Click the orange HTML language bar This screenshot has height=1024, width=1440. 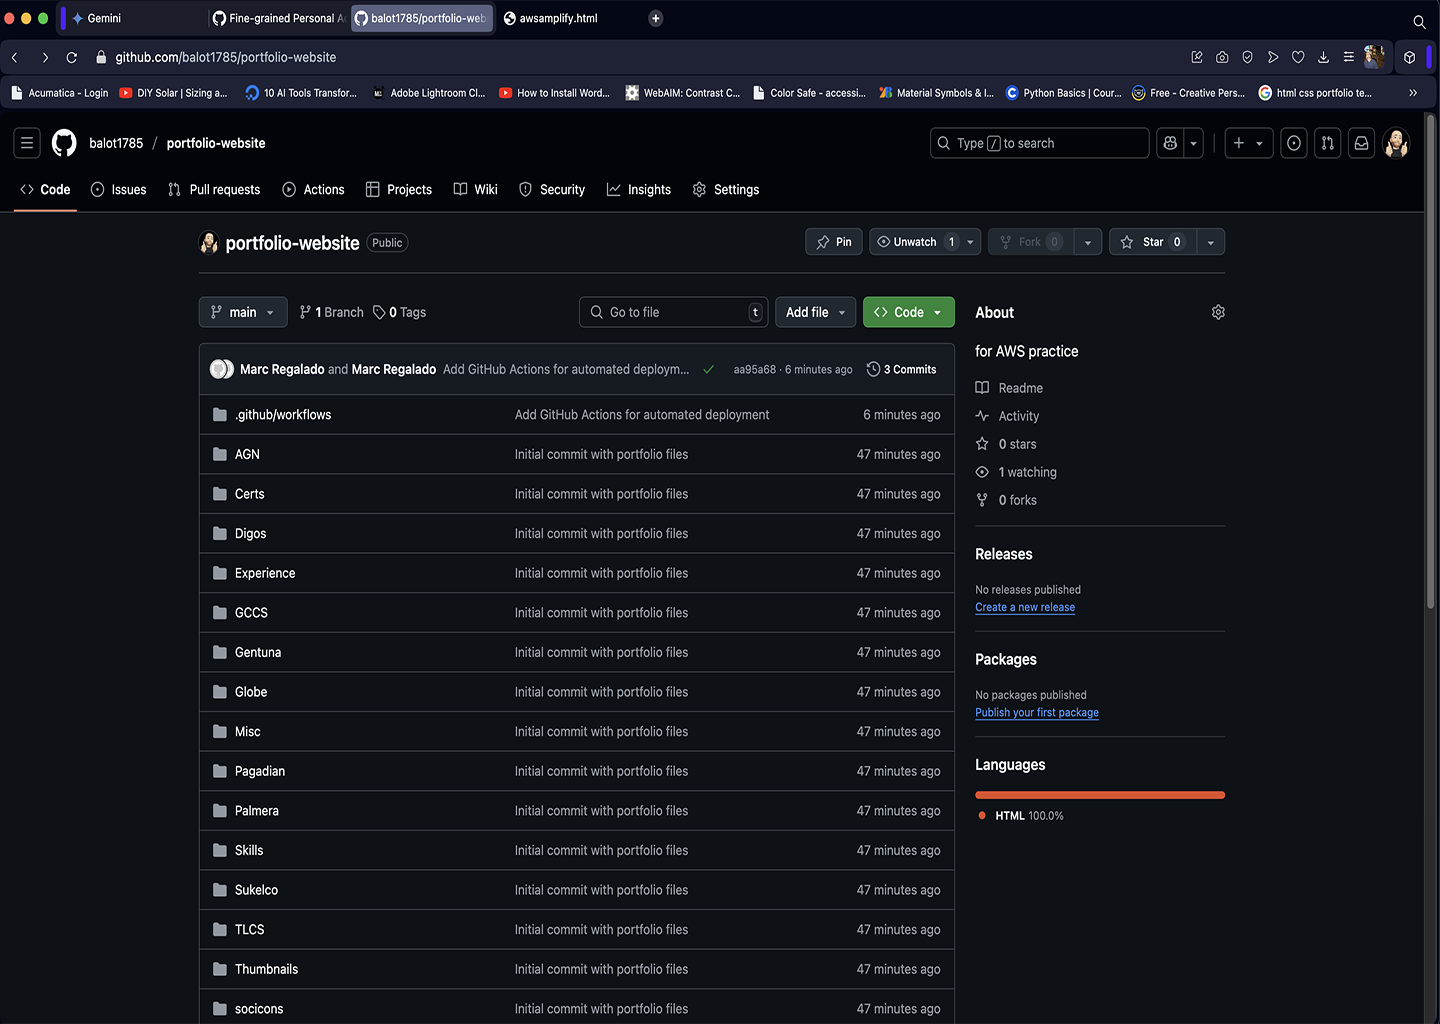(1099, 795)
